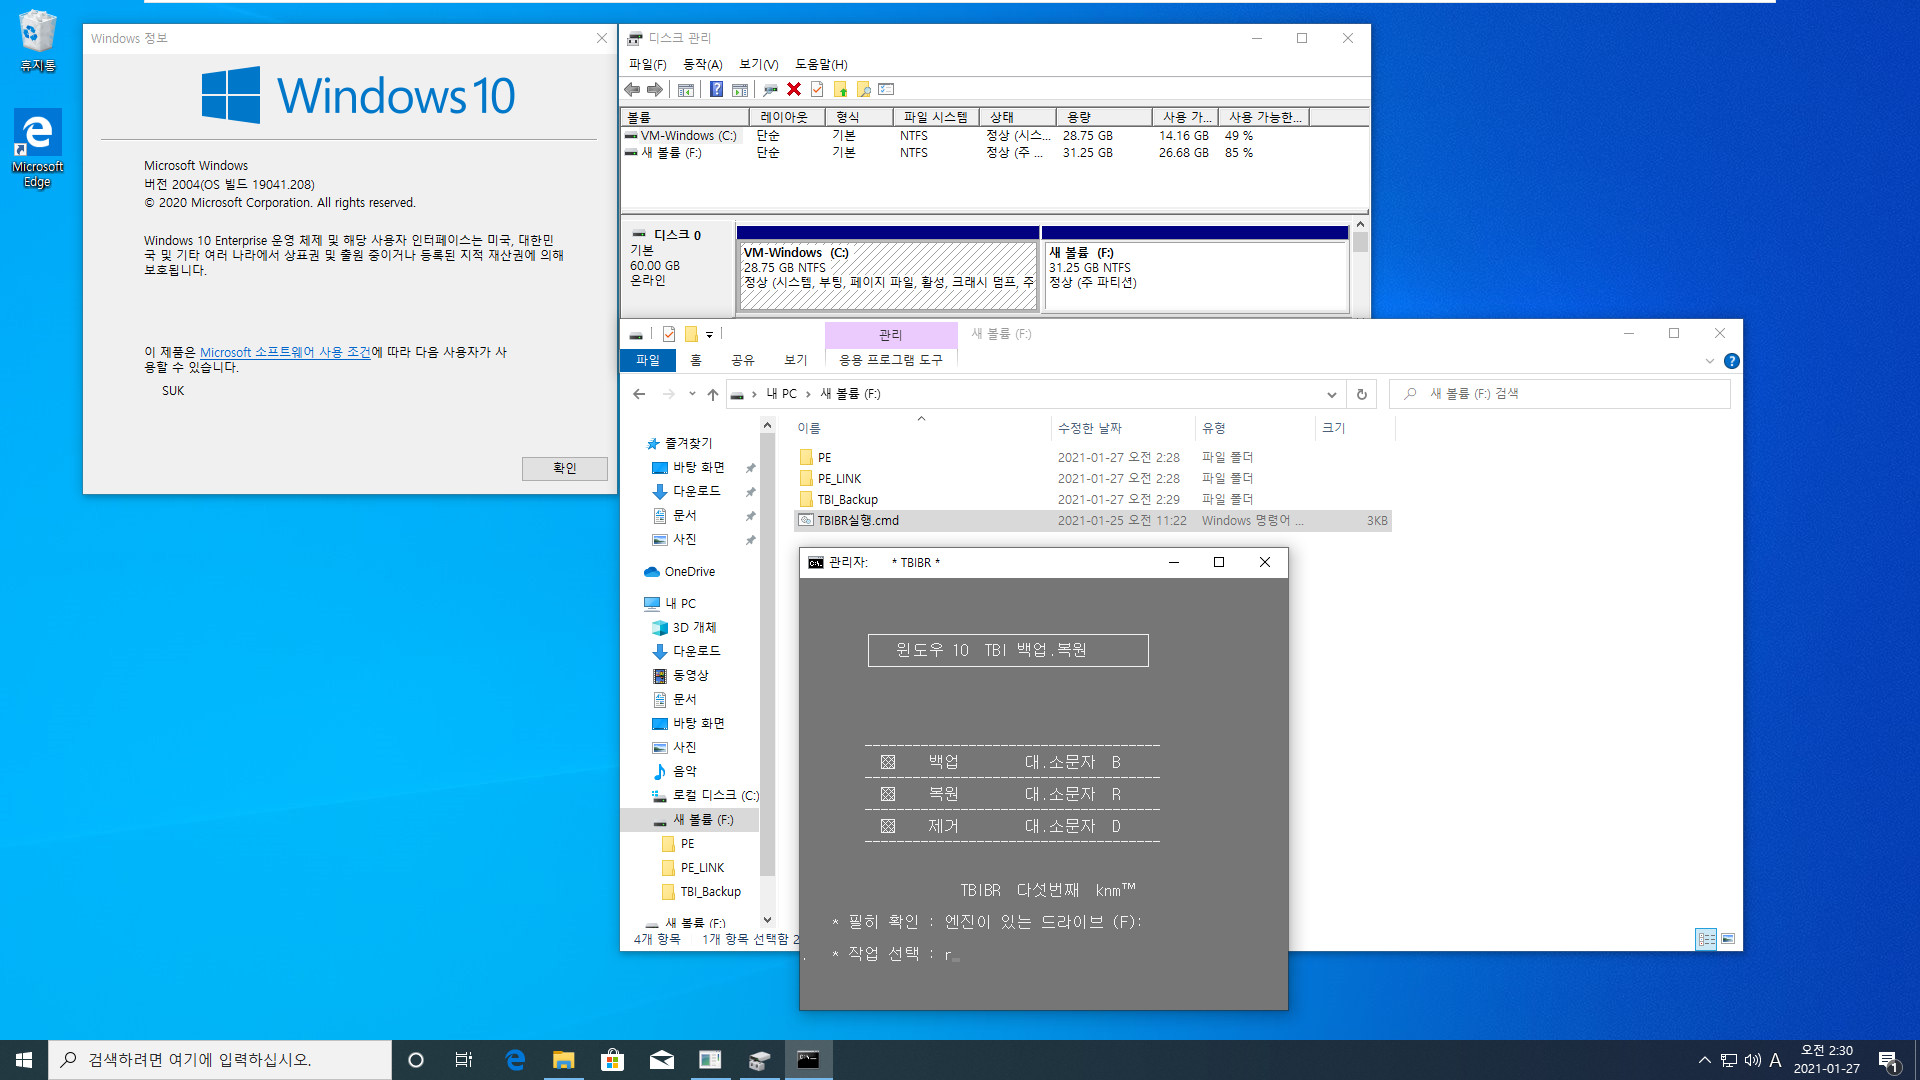Click 내 PC breadcrumb in address bar

(x=782, y=394)
